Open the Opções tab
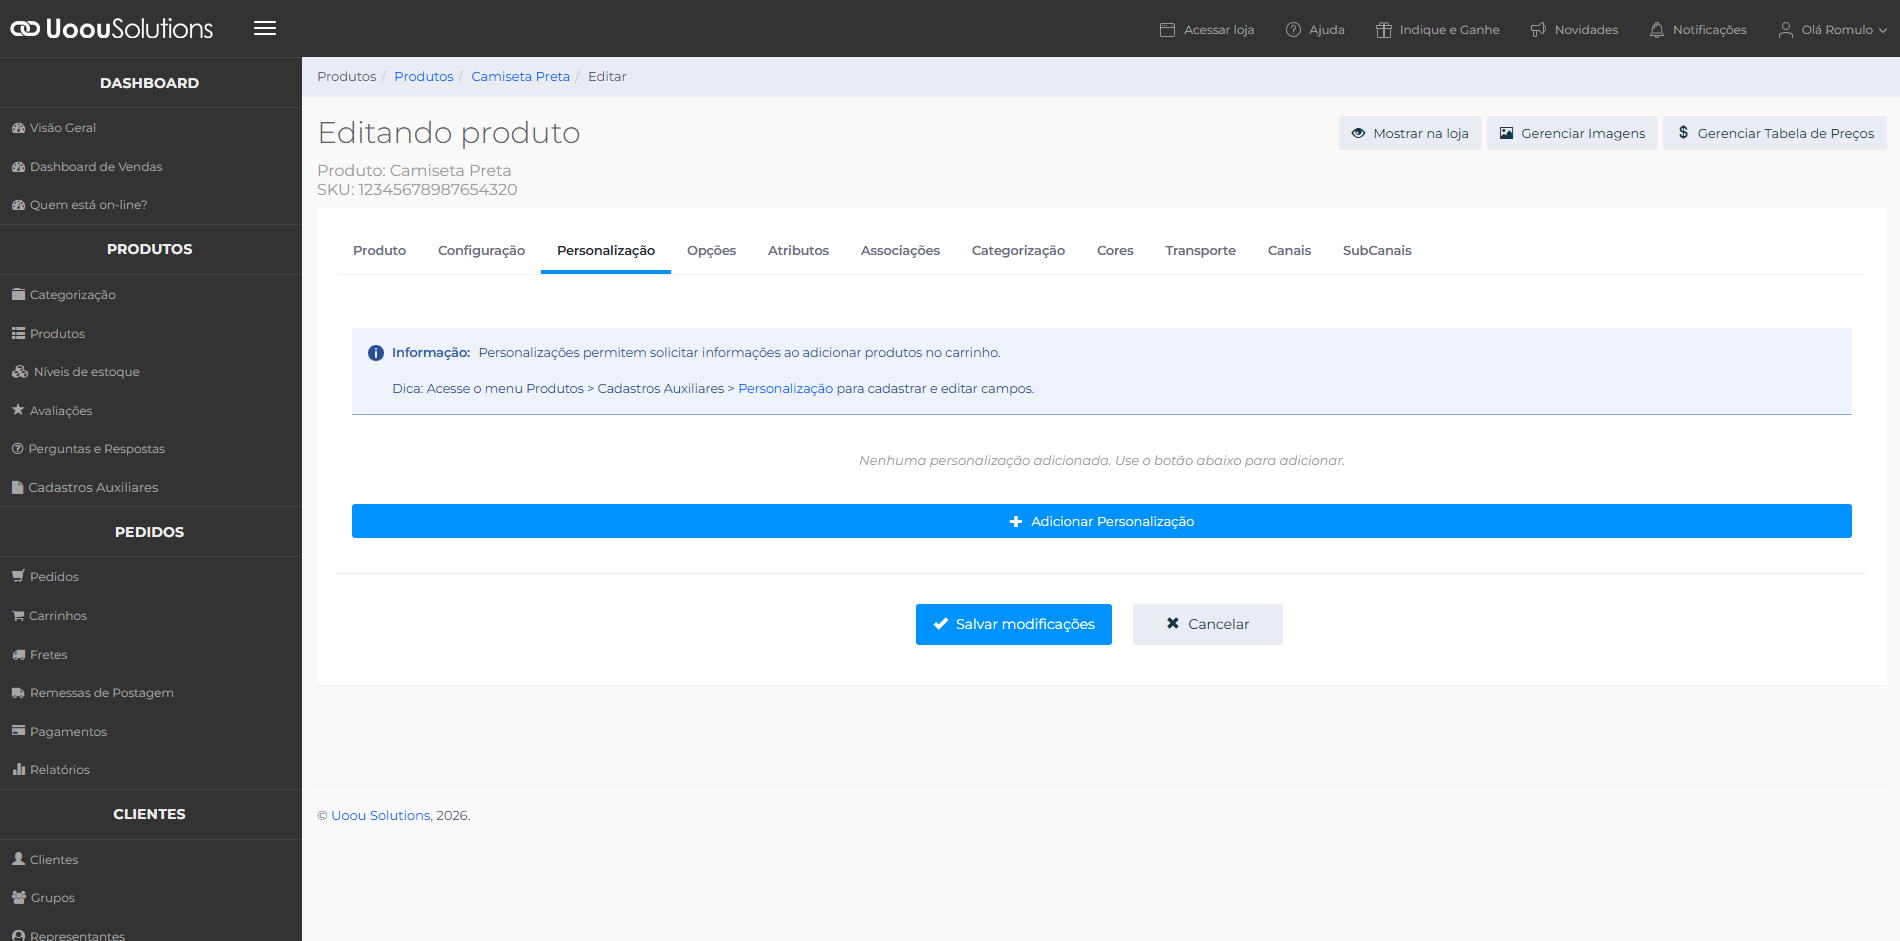1900x941 pixels. click(x=711, y=251)
